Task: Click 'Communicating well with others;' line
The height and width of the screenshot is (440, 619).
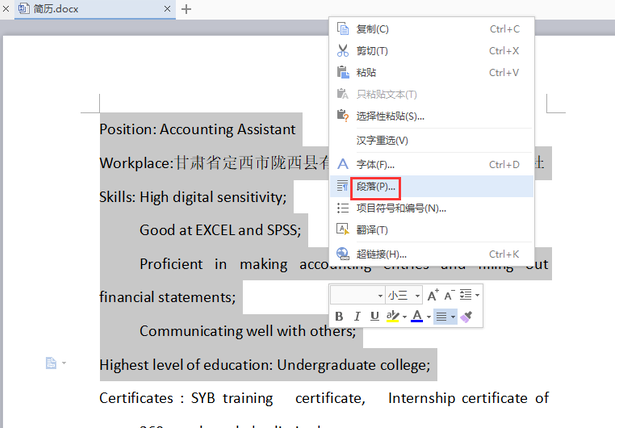Action: click(x=248, y=331)
